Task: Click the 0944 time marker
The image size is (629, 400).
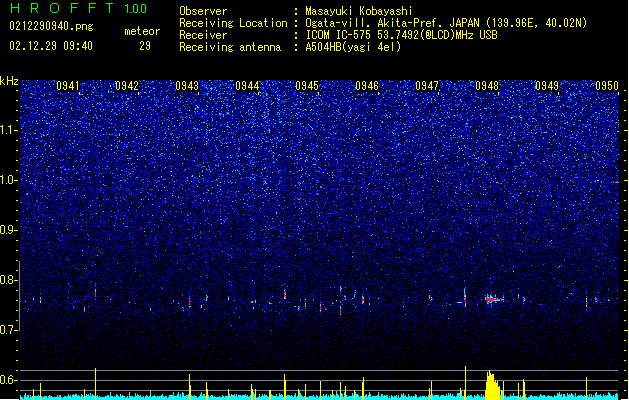Action: [x=247, y=86]
